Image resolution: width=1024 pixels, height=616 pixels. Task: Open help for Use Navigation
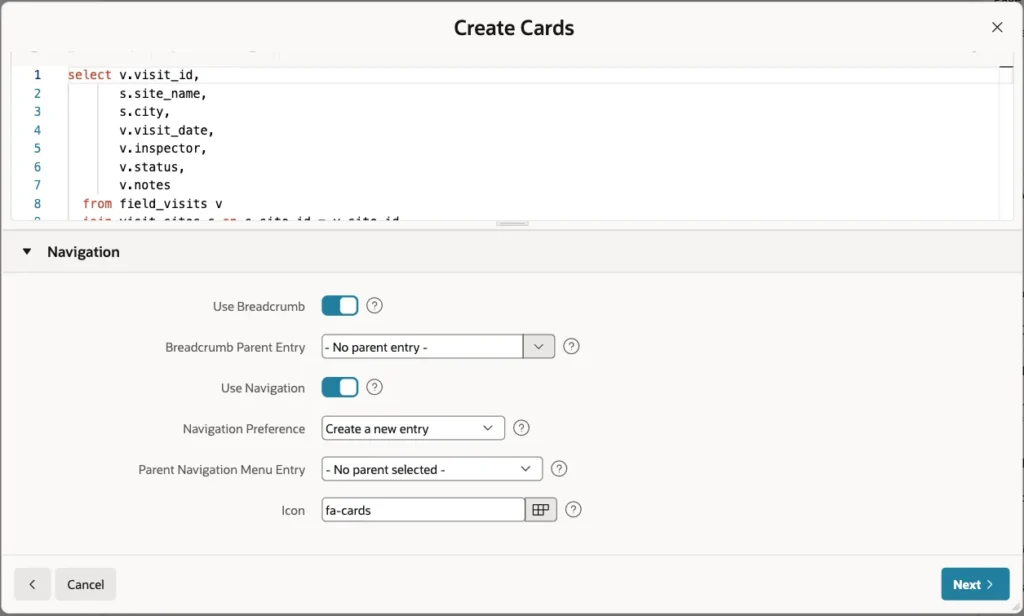click(374, 387)
